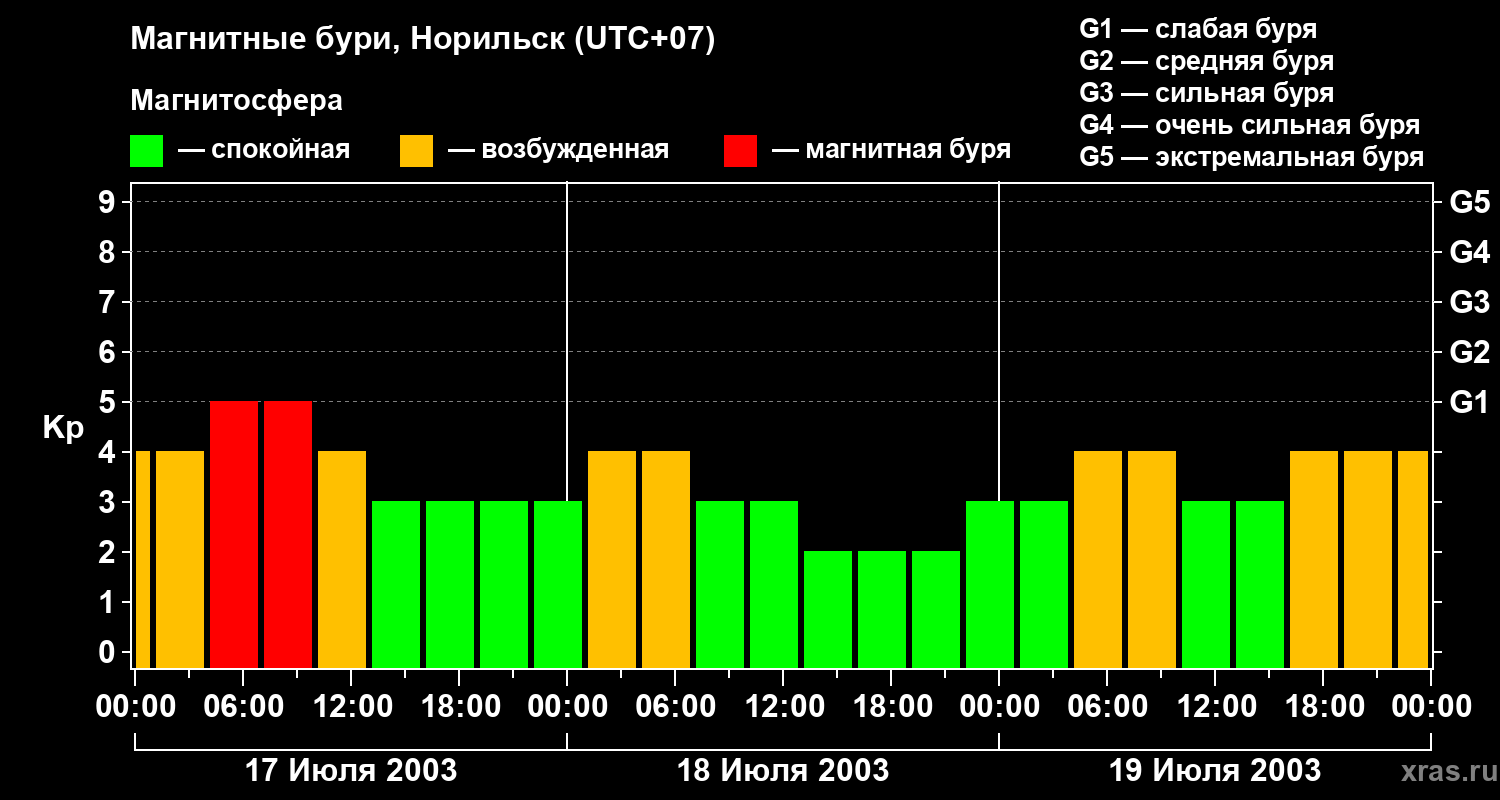Image resolution: width=1500 pixels, height=800 pixels.
Task: Click the 'Магнитосфера' legend heading
Action: point(237,101)
